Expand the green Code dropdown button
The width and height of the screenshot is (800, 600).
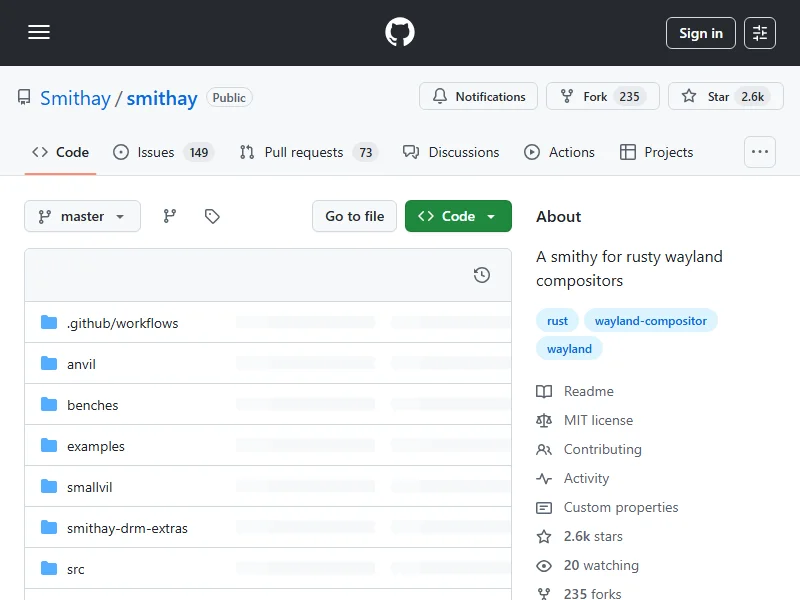(458, 216)
